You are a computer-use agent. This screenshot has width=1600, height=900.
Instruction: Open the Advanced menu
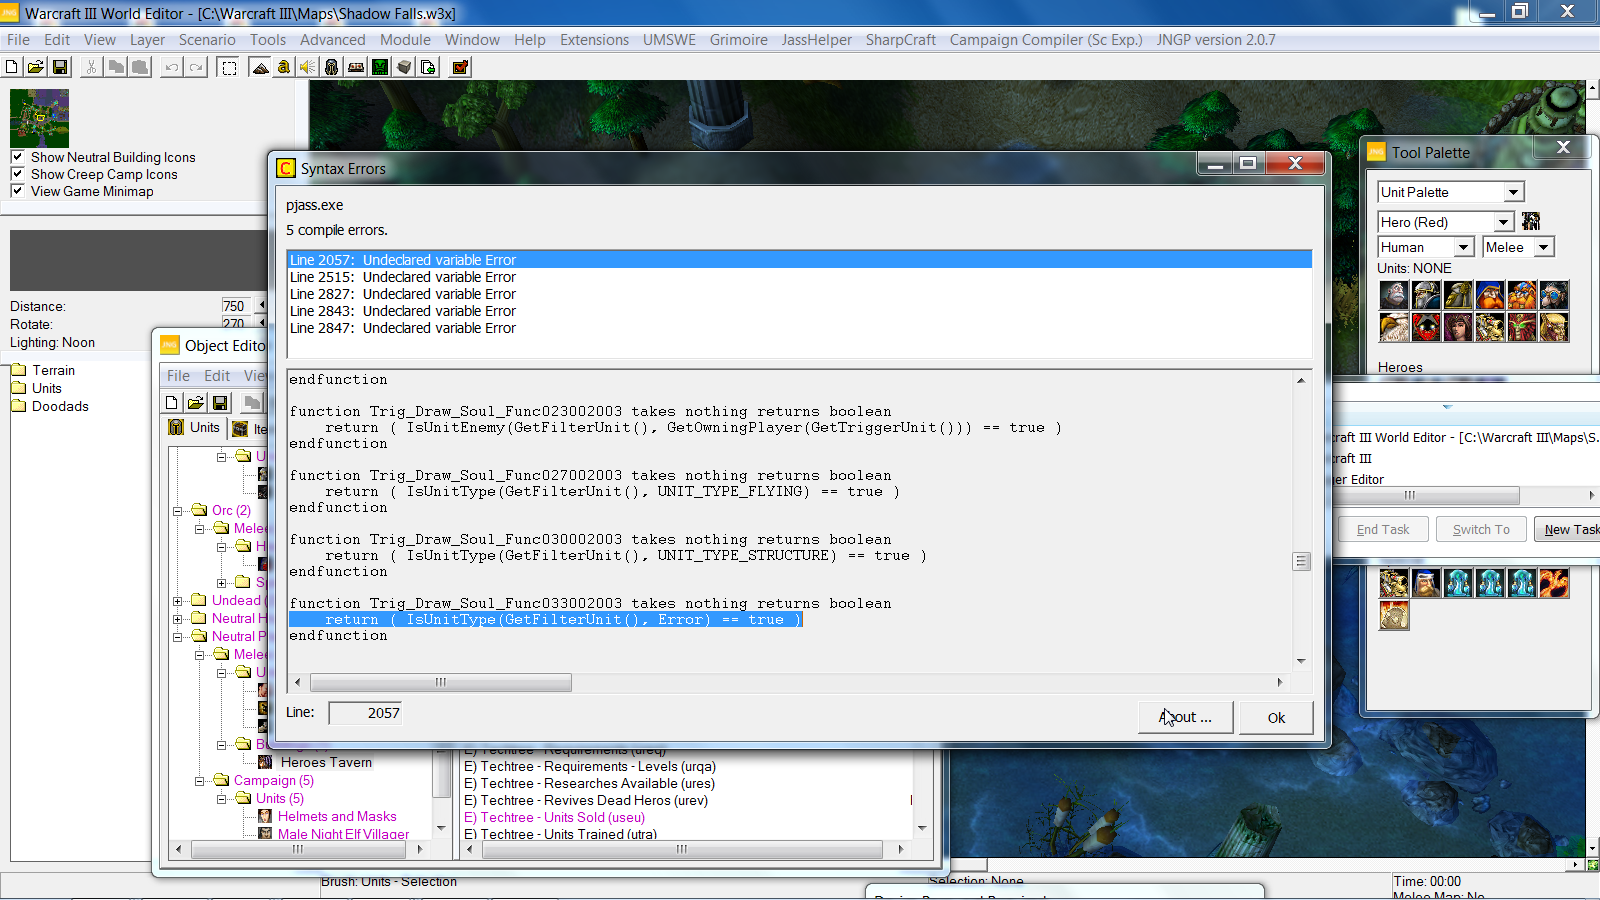tap(333, 40)
